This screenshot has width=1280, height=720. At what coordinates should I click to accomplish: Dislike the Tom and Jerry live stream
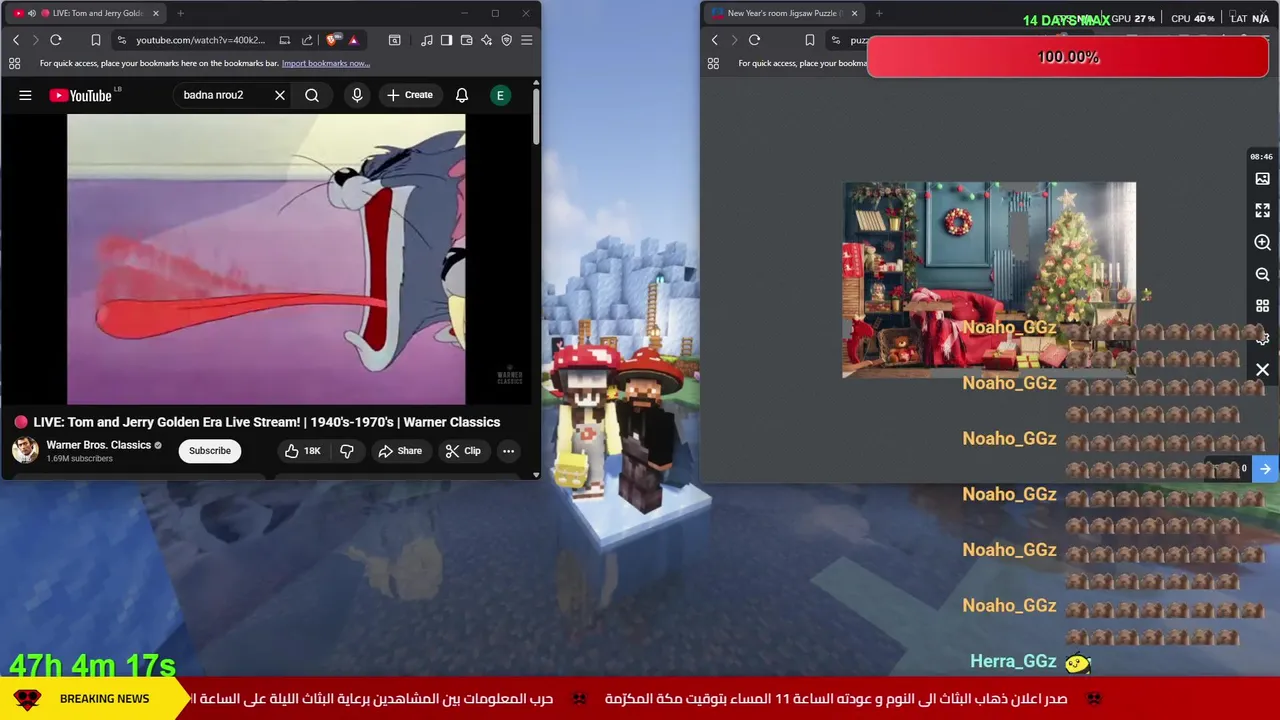coord(347,451)
